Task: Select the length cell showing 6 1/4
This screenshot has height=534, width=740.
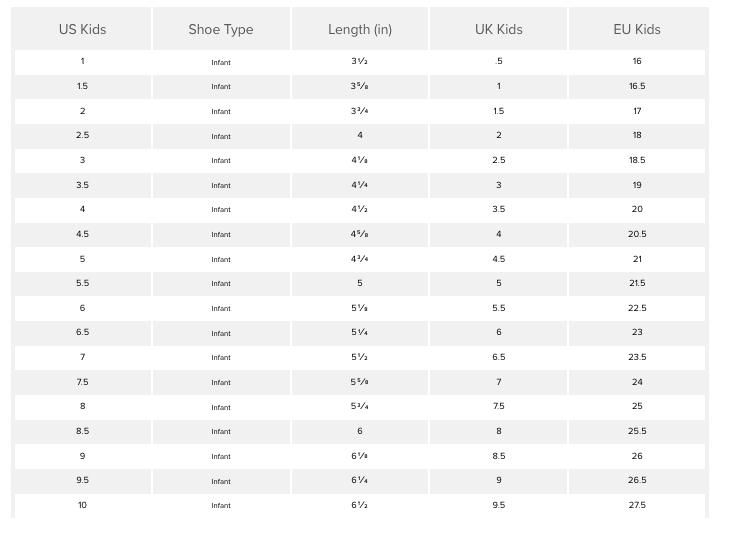Action: [360, 481]
